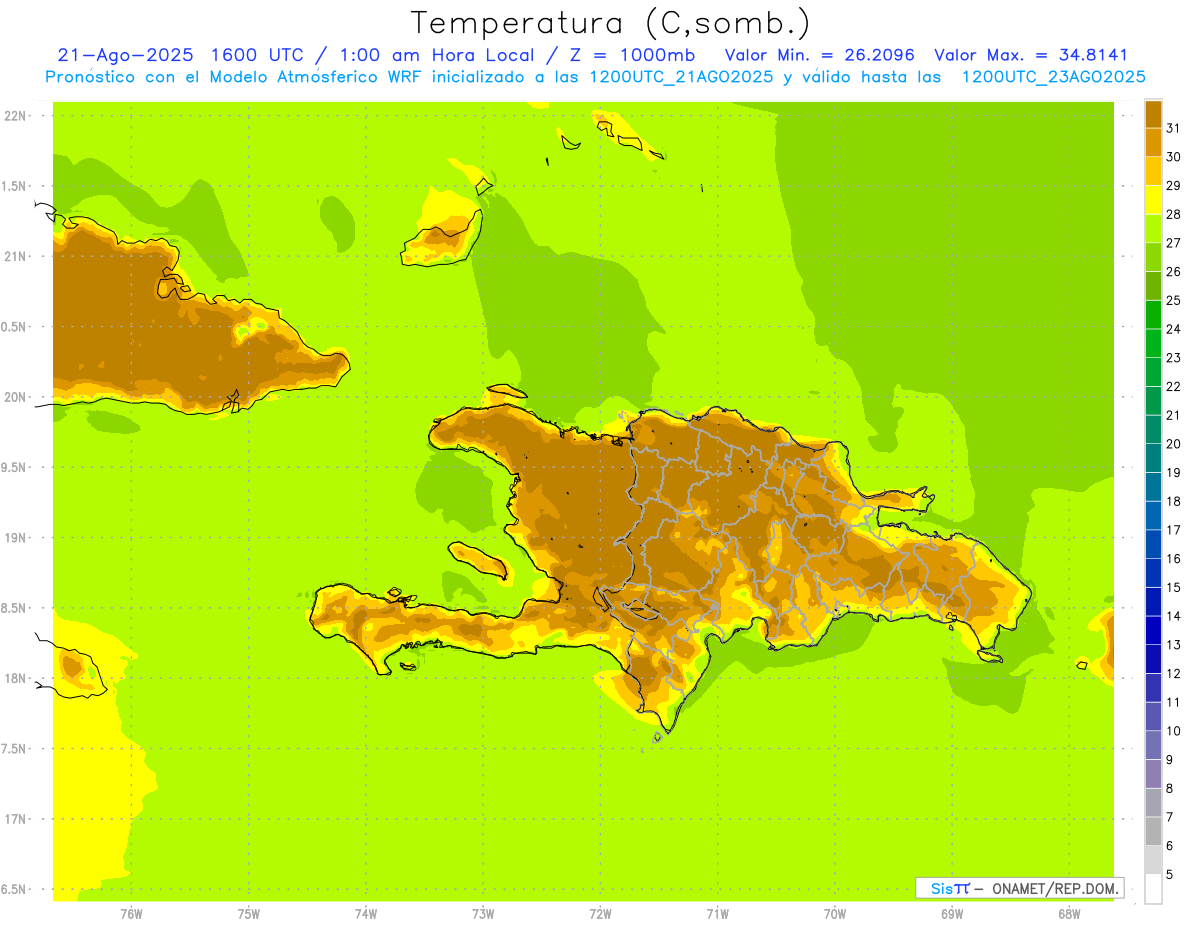The height and width of the screenshot is (927, 1200).
Task: Pick the gray swatch between 6 and 7
Action: (x=1153, y=831)
